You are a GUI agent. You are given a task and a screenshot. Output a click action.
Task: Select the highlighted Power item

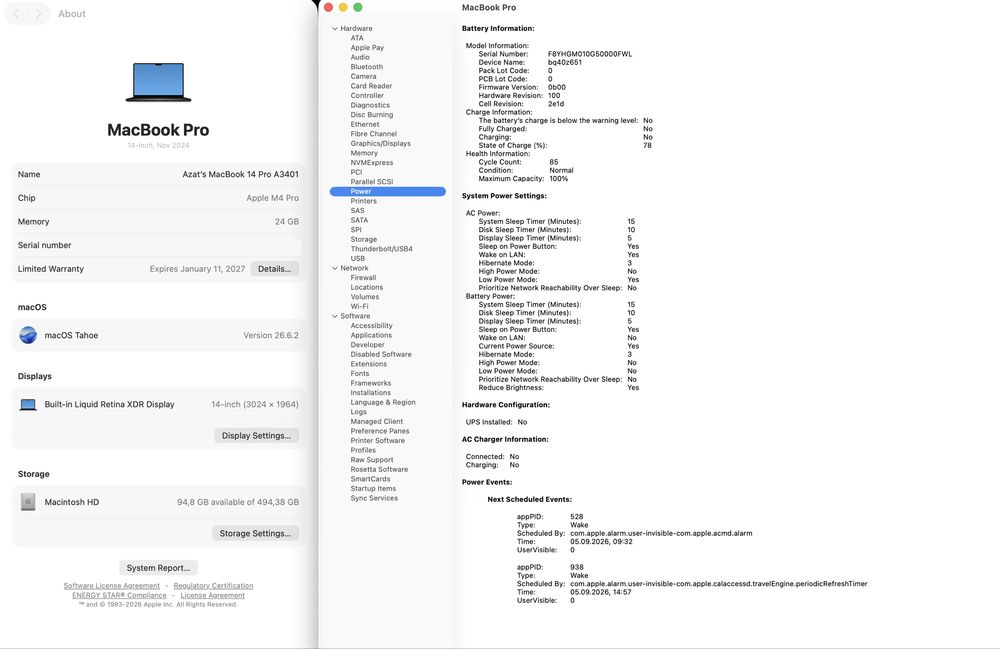point(387,191)
